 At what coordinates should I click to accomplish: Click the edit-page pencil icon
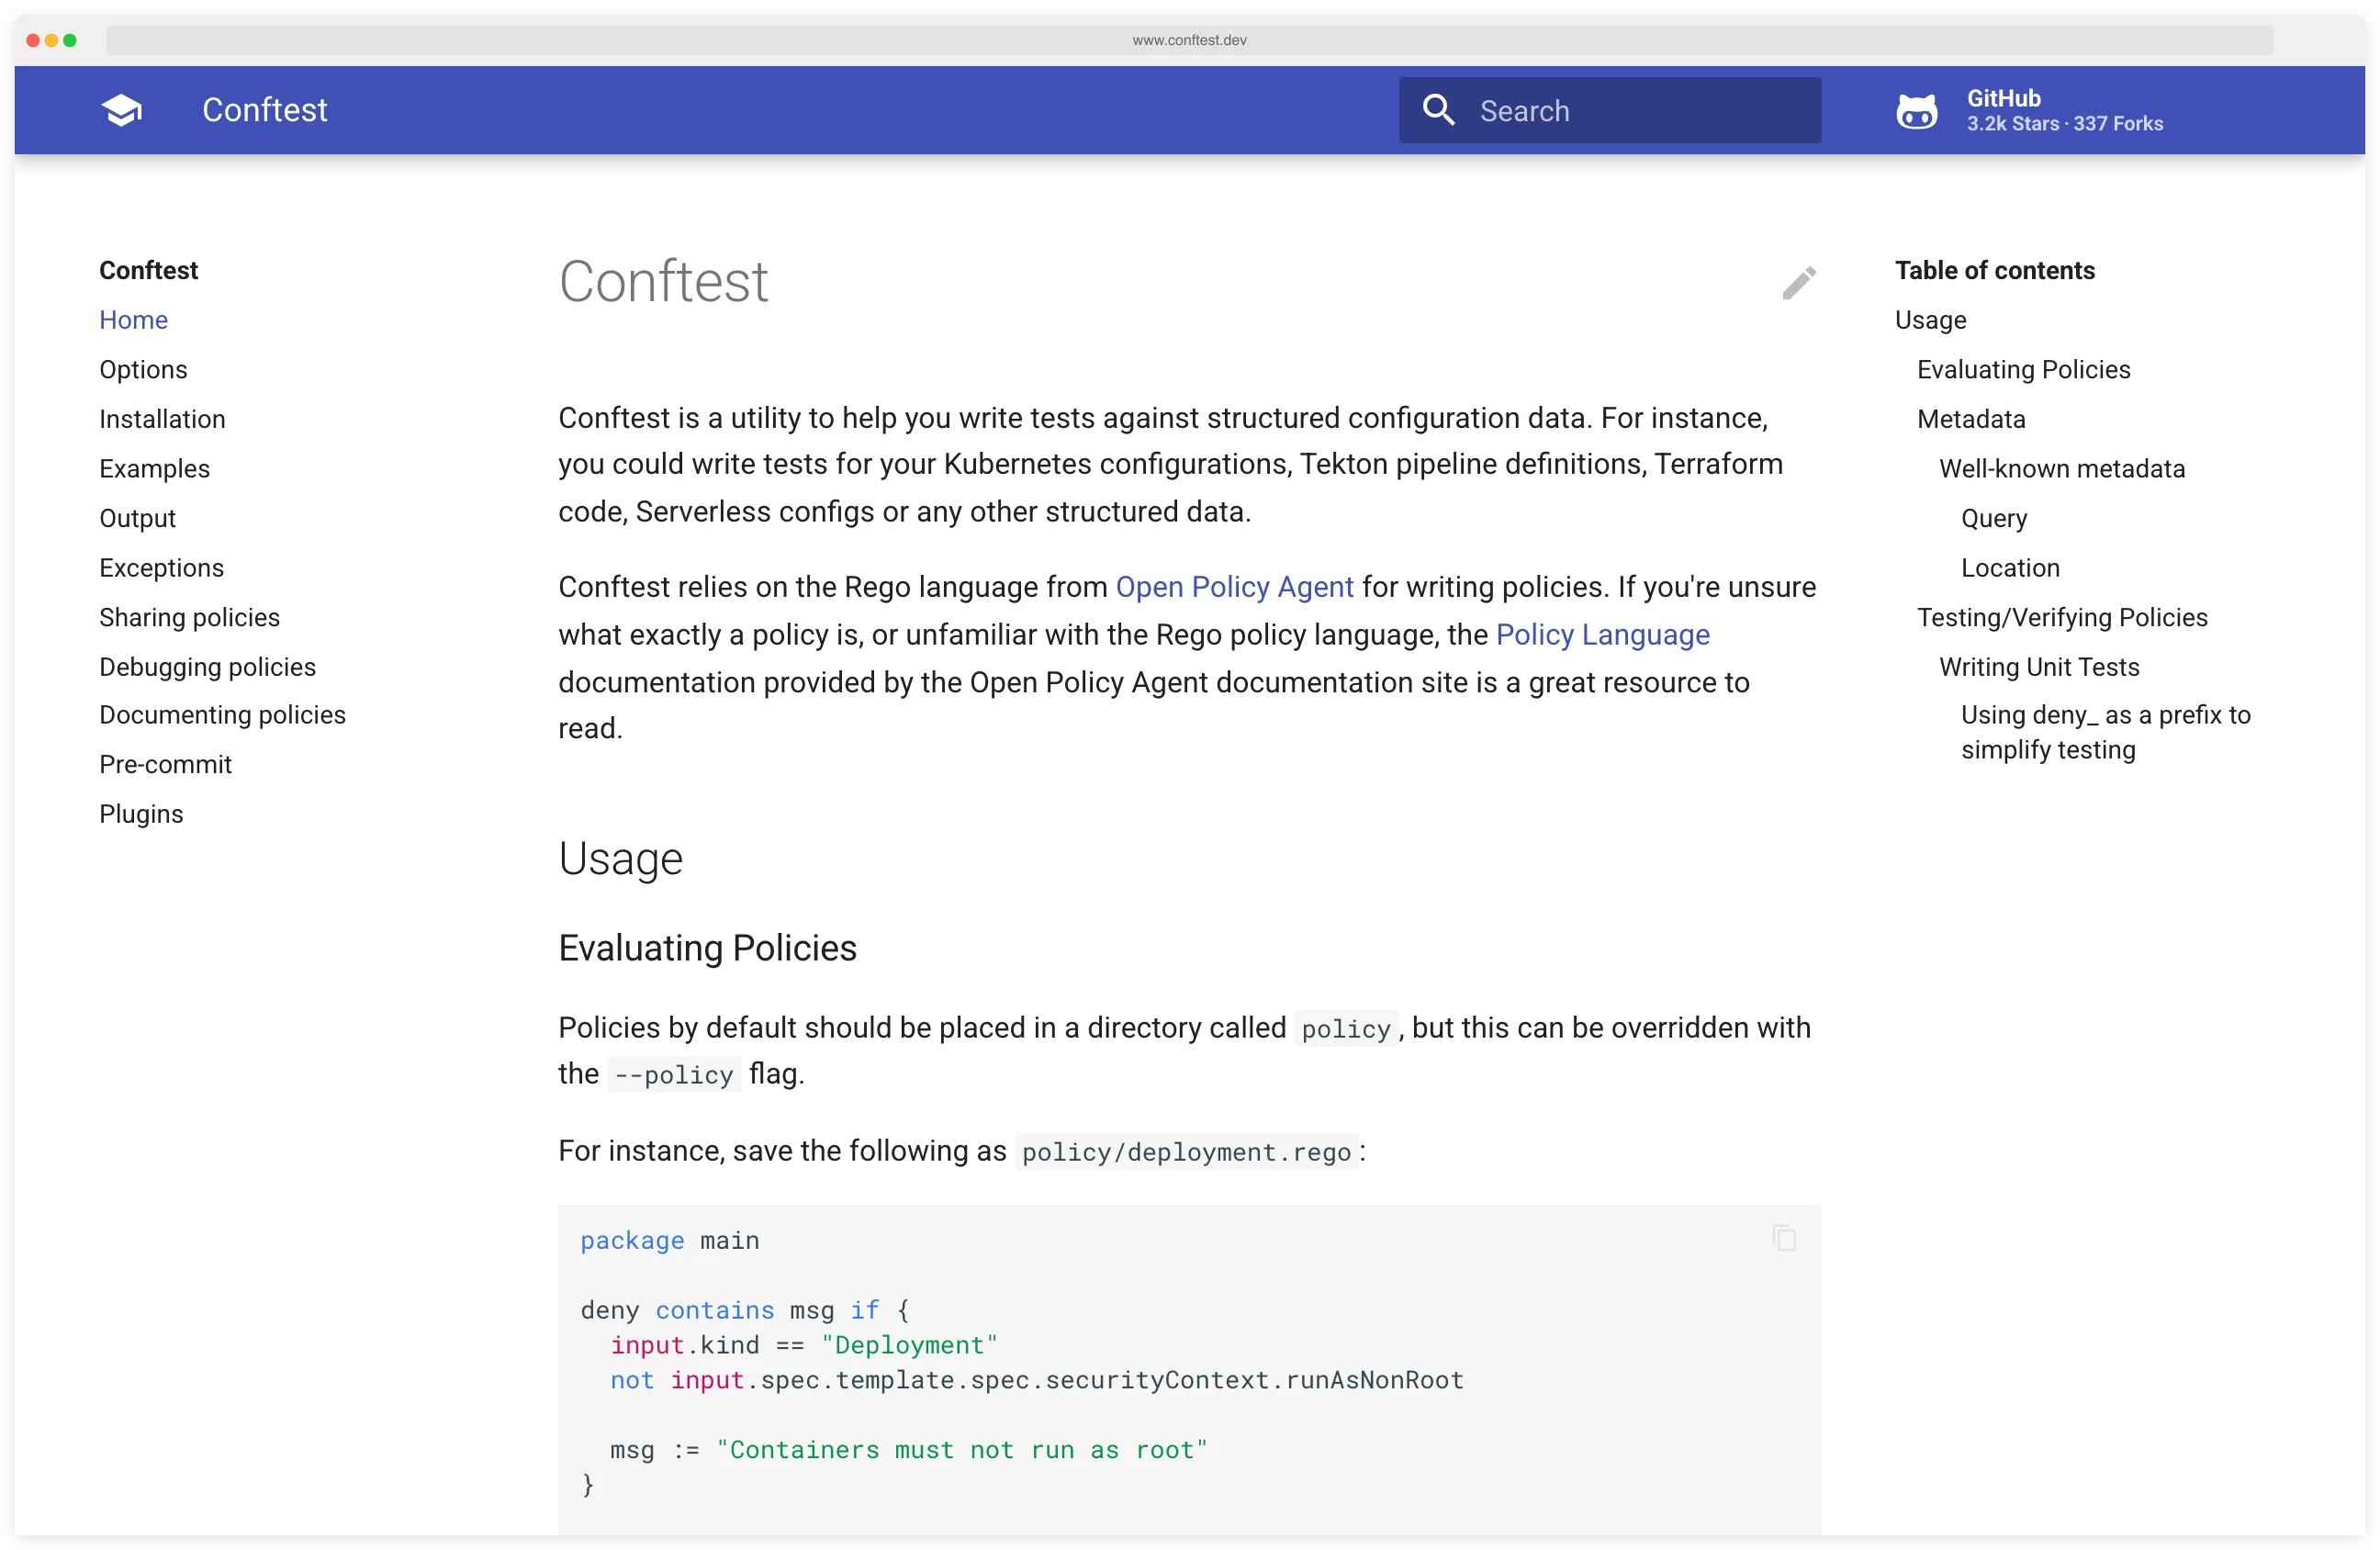(1798, 283)
